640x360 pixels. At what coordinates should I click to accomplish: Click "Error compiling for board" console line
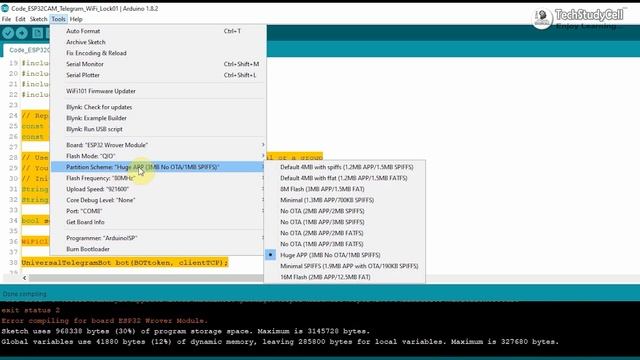pyautogui.click(x=104, y=321)
